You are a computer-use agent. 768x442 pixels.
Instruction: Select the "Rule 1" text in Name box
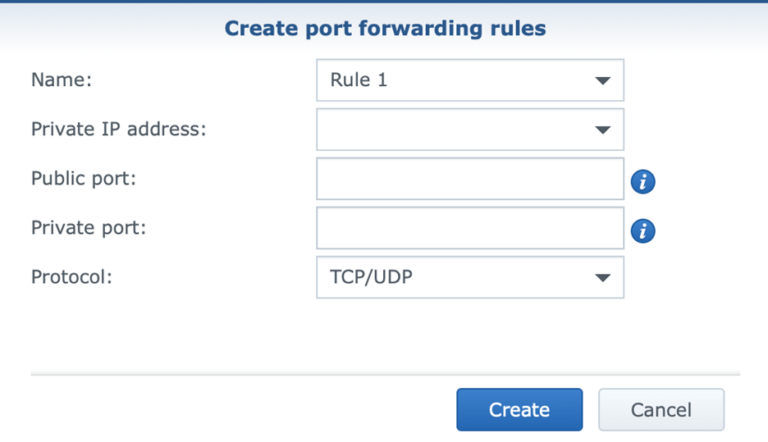coord(359,80)
